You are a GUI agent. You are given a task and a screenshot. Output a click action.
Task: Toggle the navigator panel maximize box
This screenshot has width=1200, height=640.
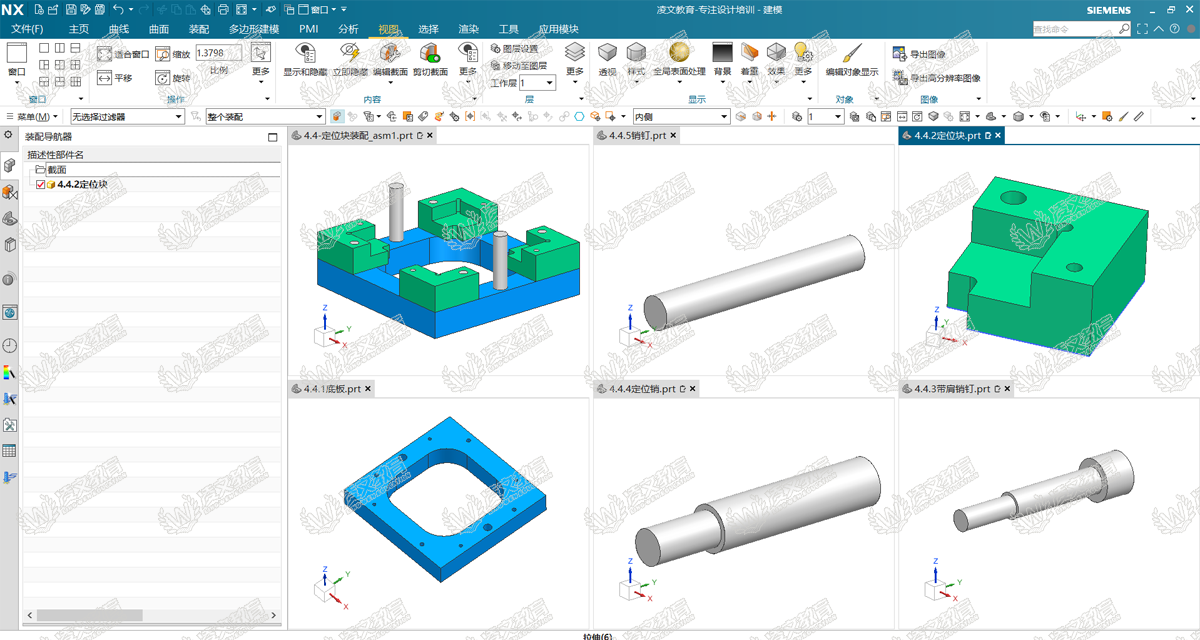(x=273, y=138)
